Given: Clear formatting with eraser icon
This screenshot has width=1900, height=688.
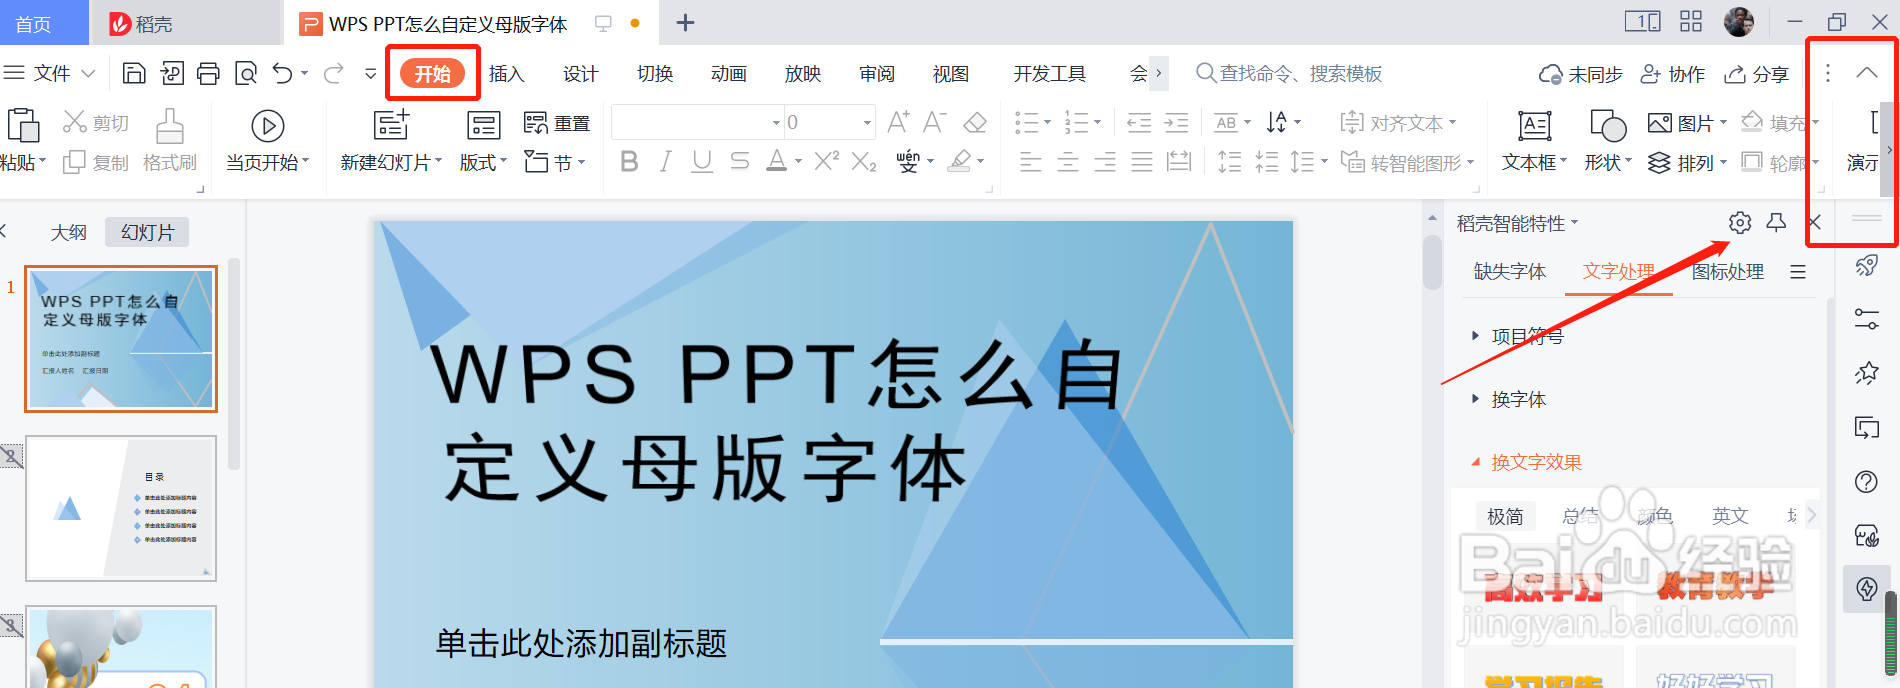Looking at the screenshot, I should [975, 122].
